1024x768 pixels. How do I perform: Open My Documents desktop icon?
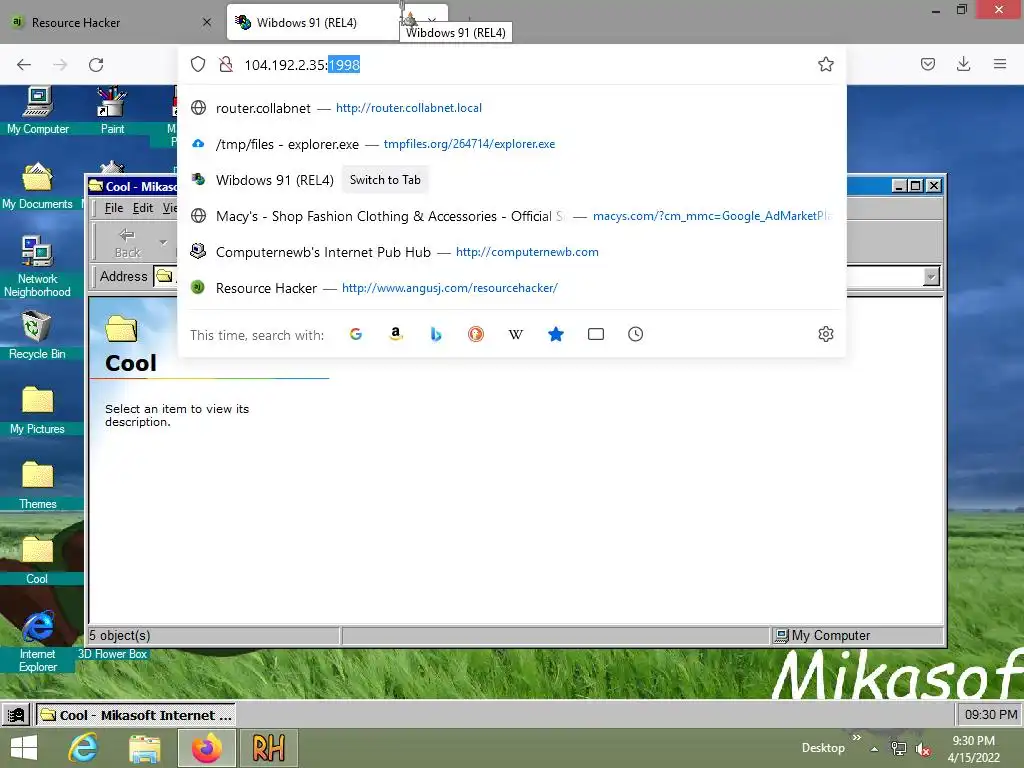37,185
